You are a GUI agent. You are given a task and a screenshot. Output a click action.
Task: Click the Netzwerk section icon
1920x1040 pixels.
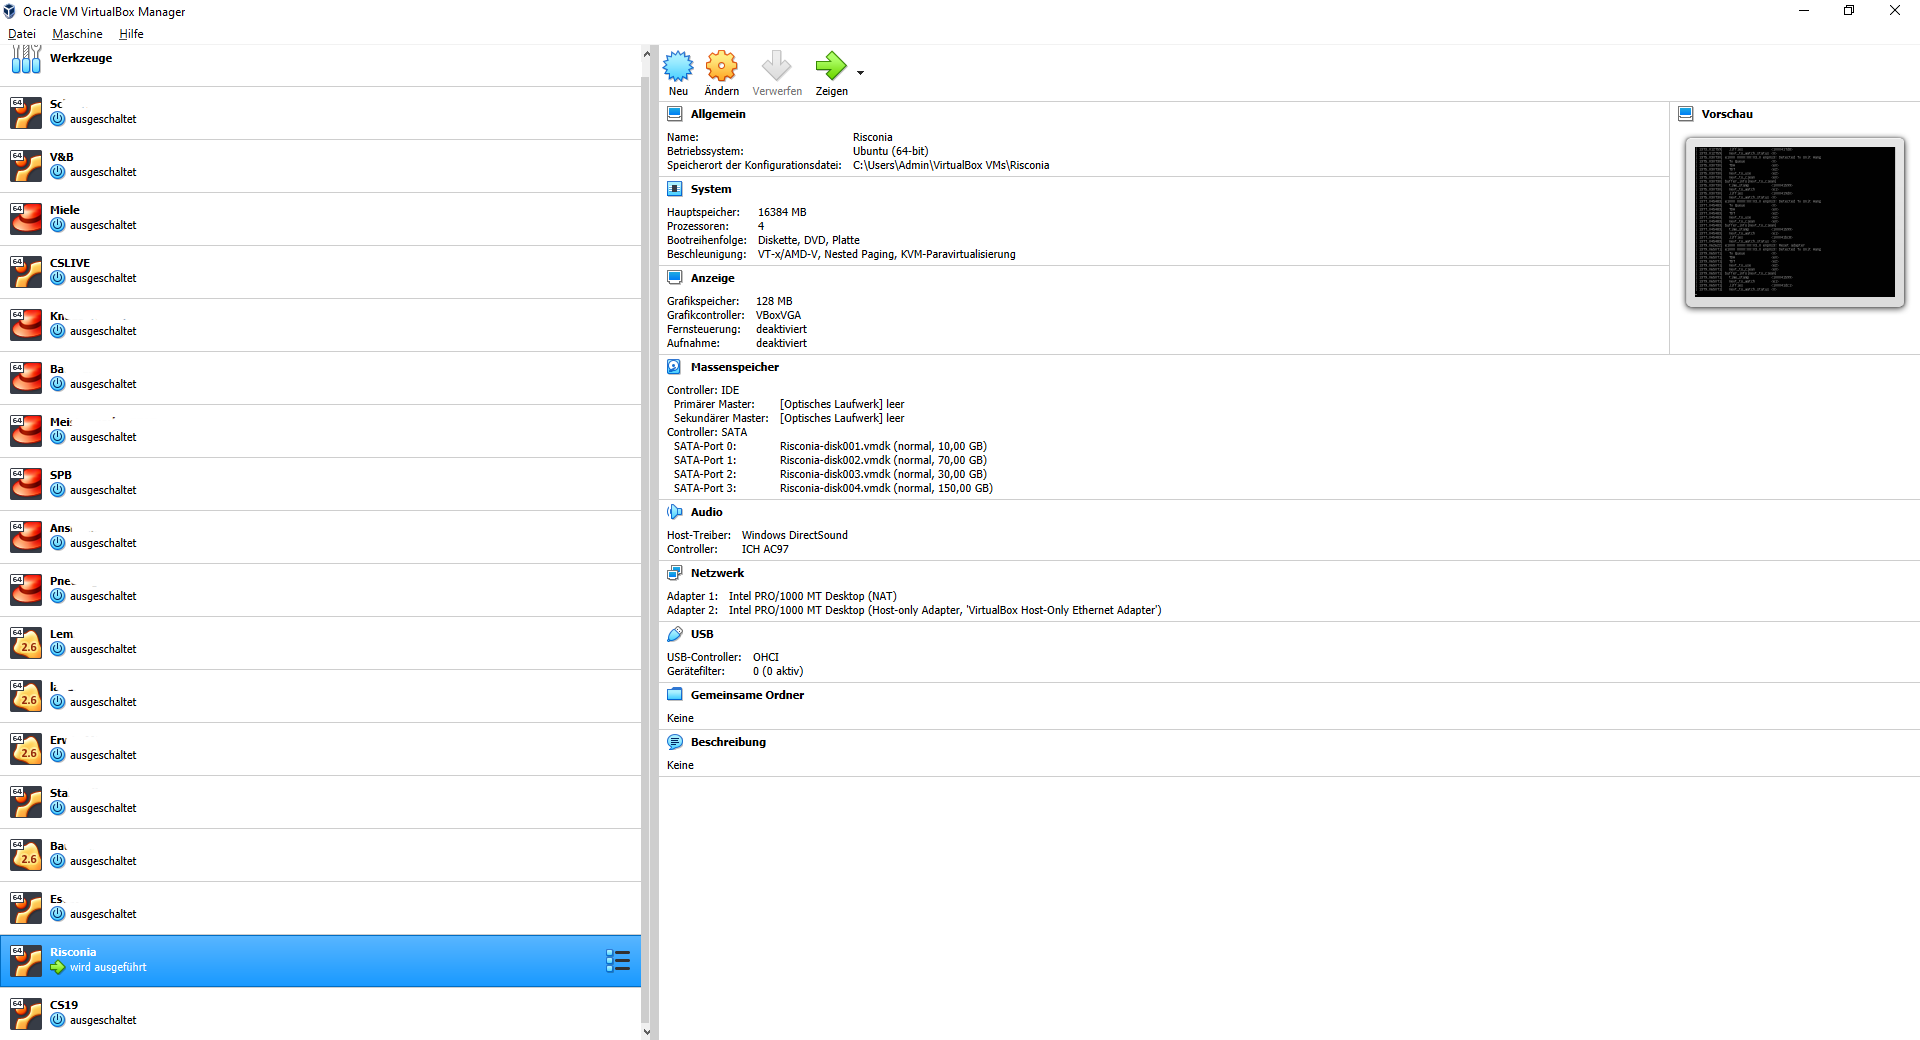[x=675, y=573]
